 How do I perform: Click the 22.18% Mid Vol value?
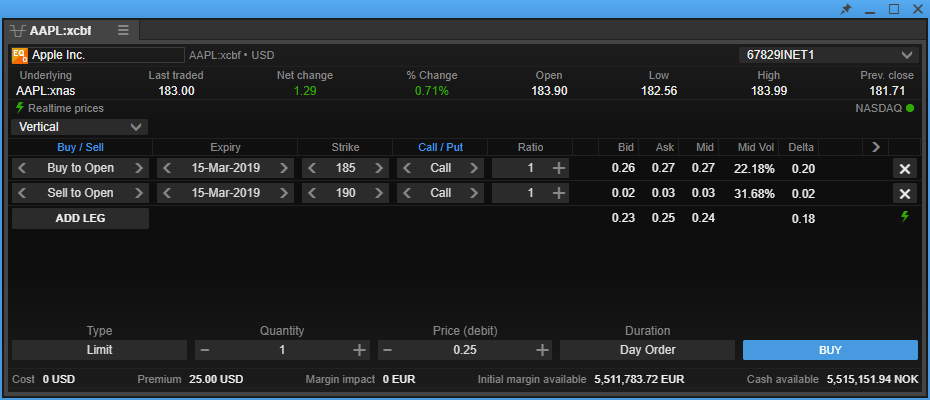754,169
